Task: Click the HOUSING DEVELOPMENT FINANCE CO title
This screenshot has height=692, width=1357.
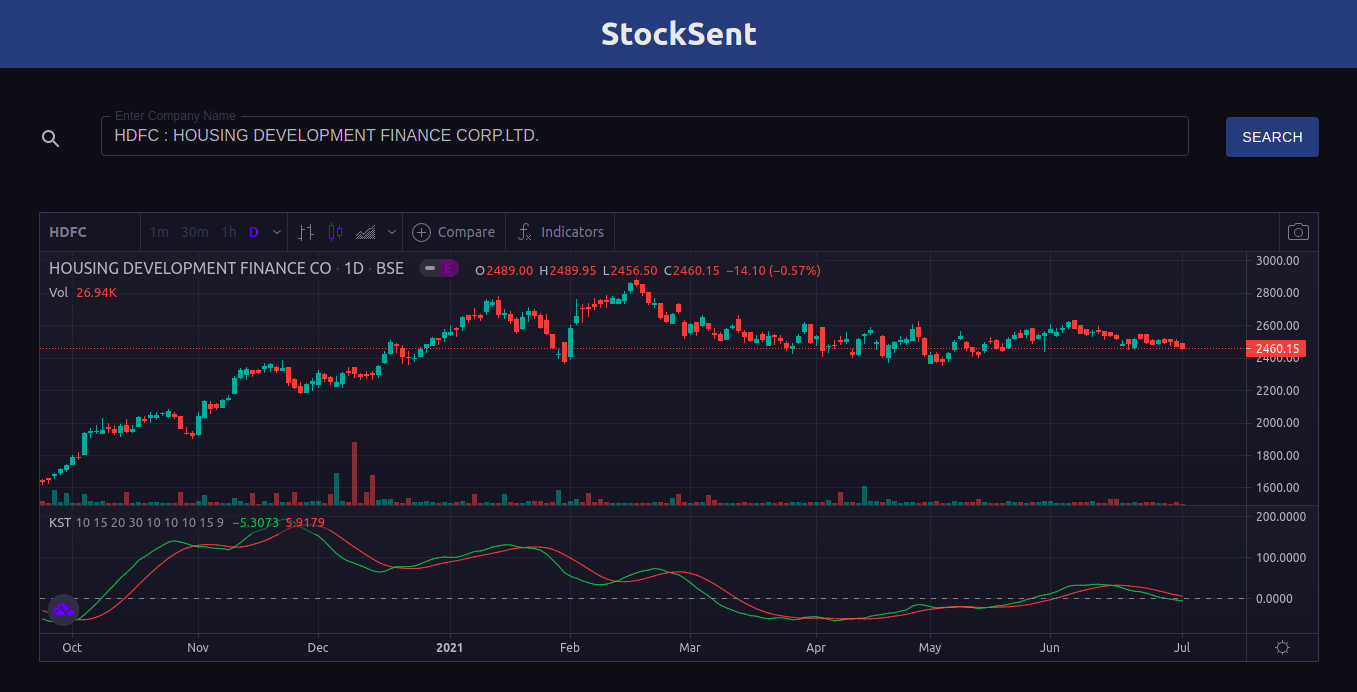Action: [190, 269]
